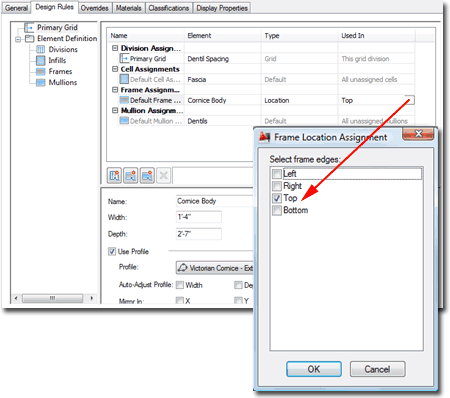The image size is (450, 398).
Task: Click the Mullions icon in tree
Action: click(x=41, y=83)
